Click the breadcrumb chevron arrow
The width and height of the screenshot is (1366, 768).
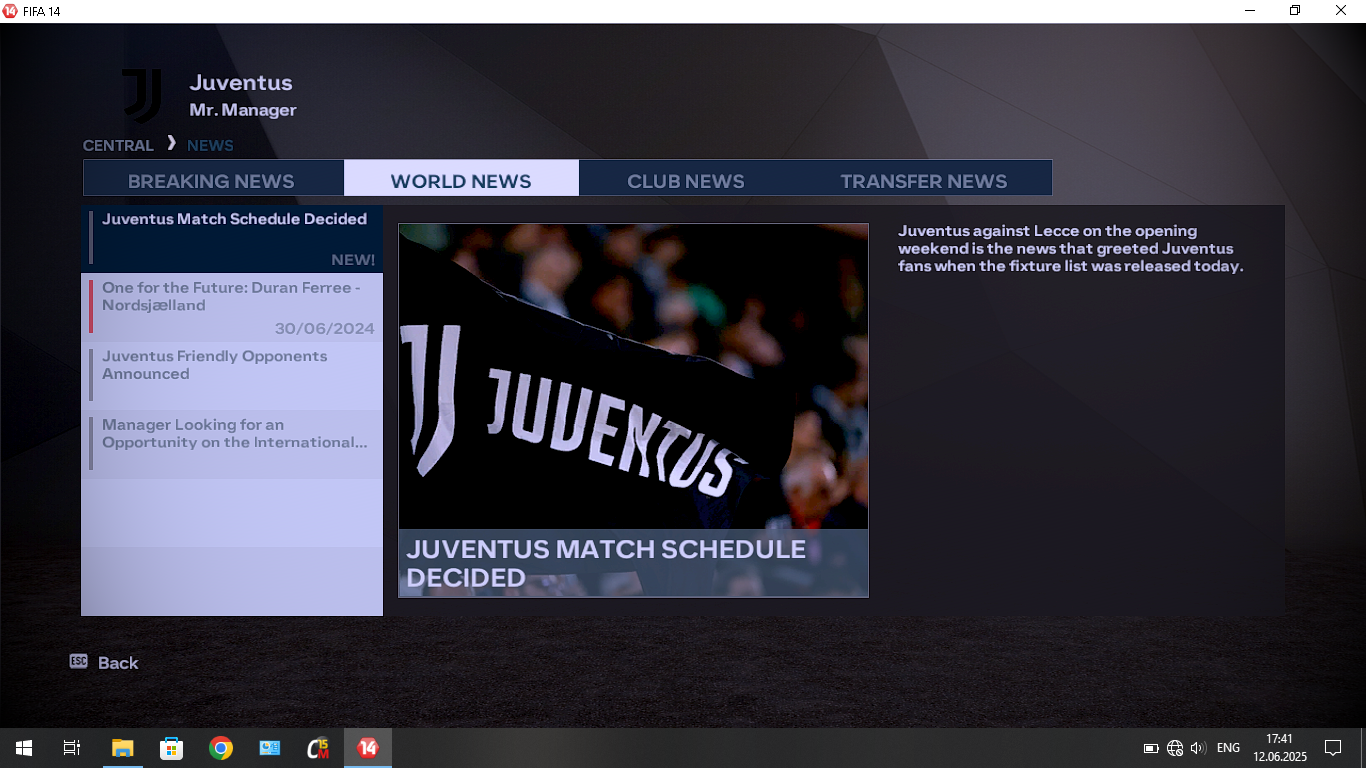click(171, 143)
